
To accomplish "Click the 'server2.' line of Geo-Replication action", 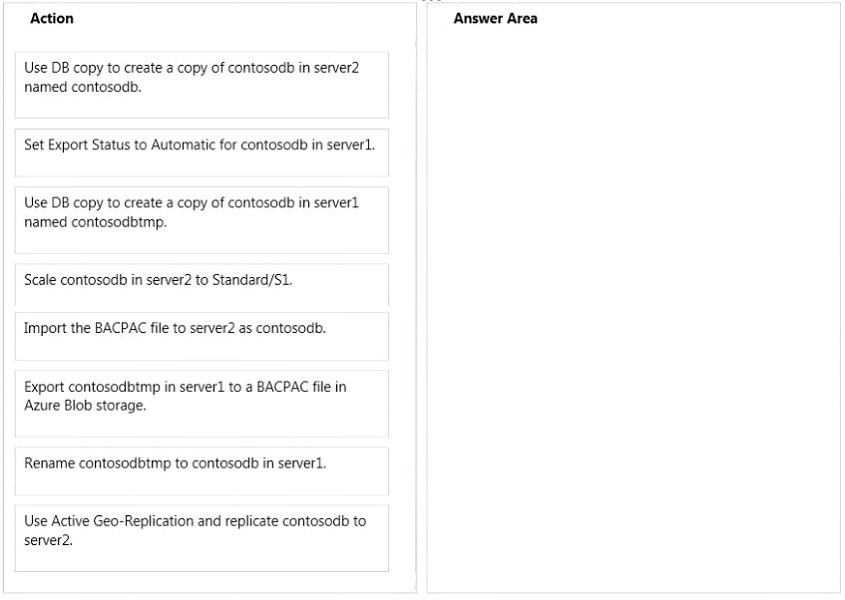I will click(x=48, y=540).
